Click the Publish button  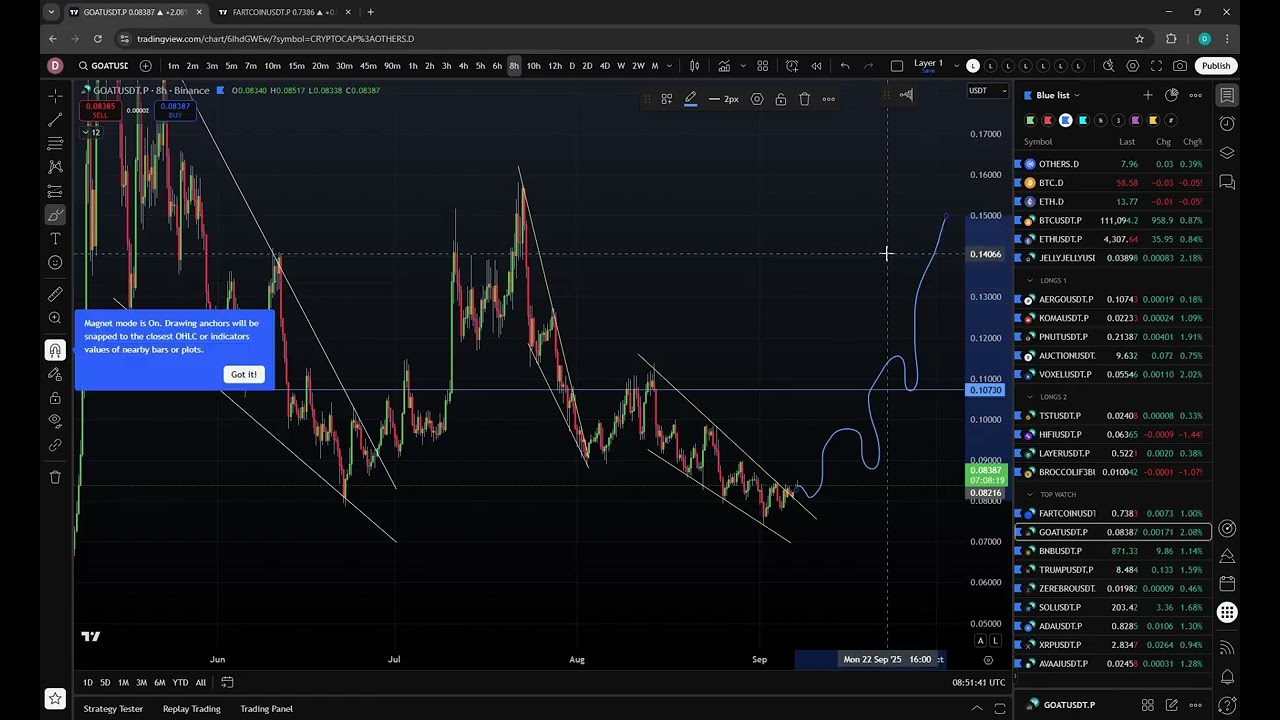pyautogui.click(x=1216, y=66)
